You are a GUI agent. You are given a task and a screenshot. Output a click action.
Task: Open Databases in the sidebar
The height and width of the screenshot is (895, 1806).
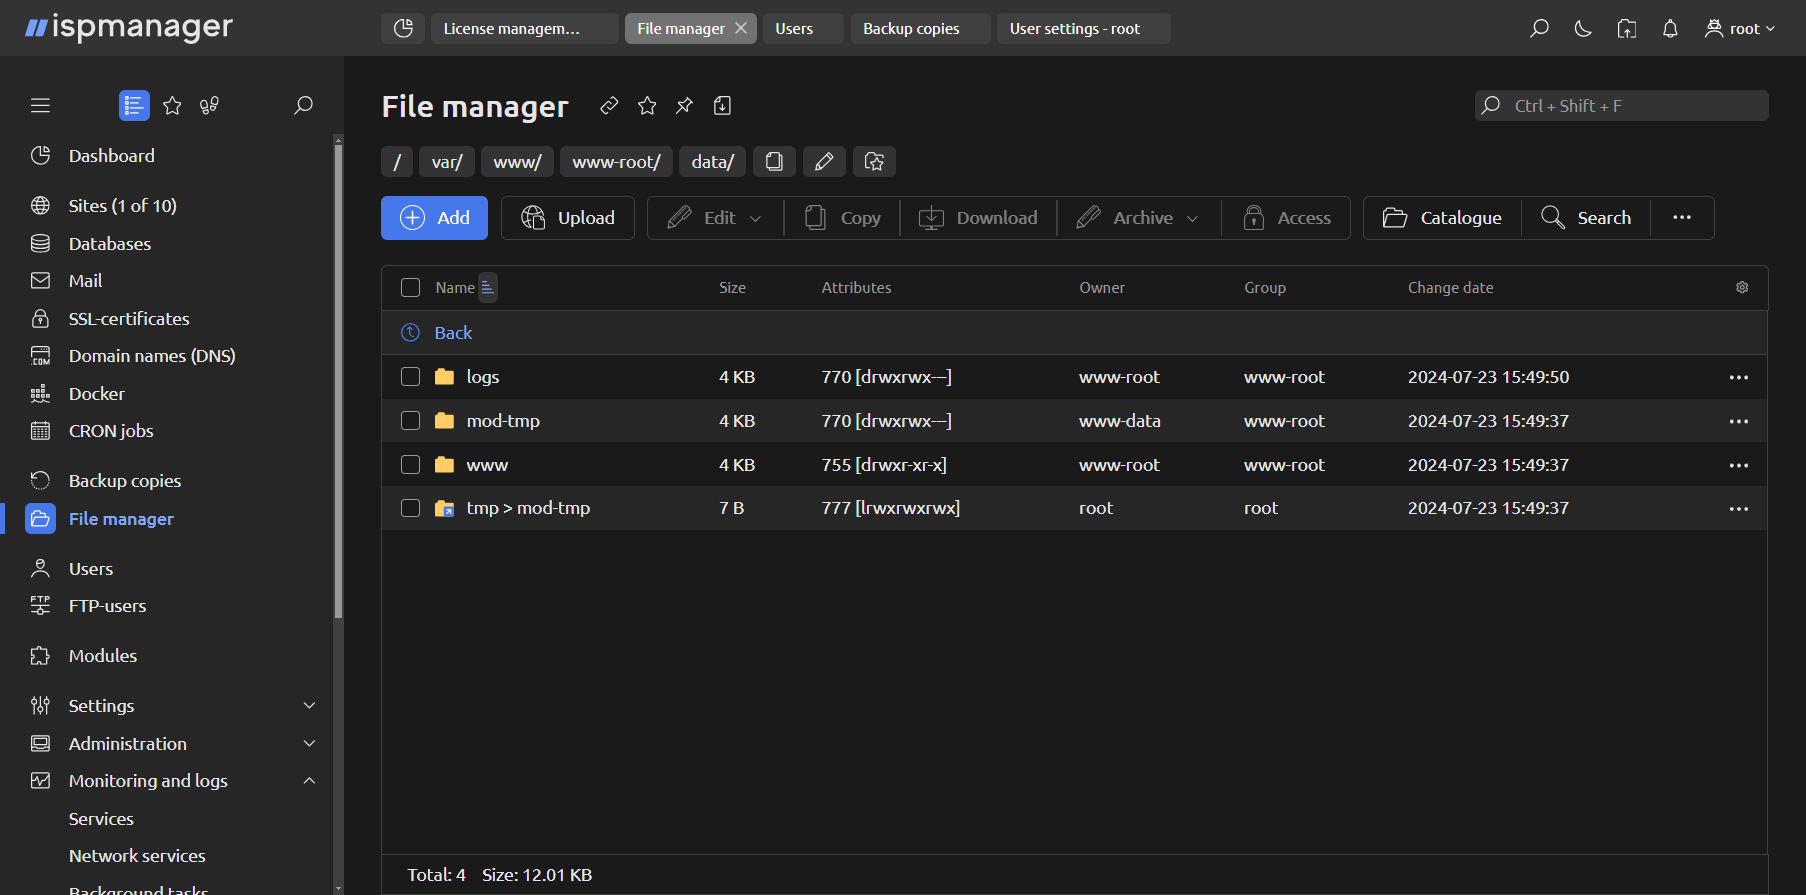point(109,244)
